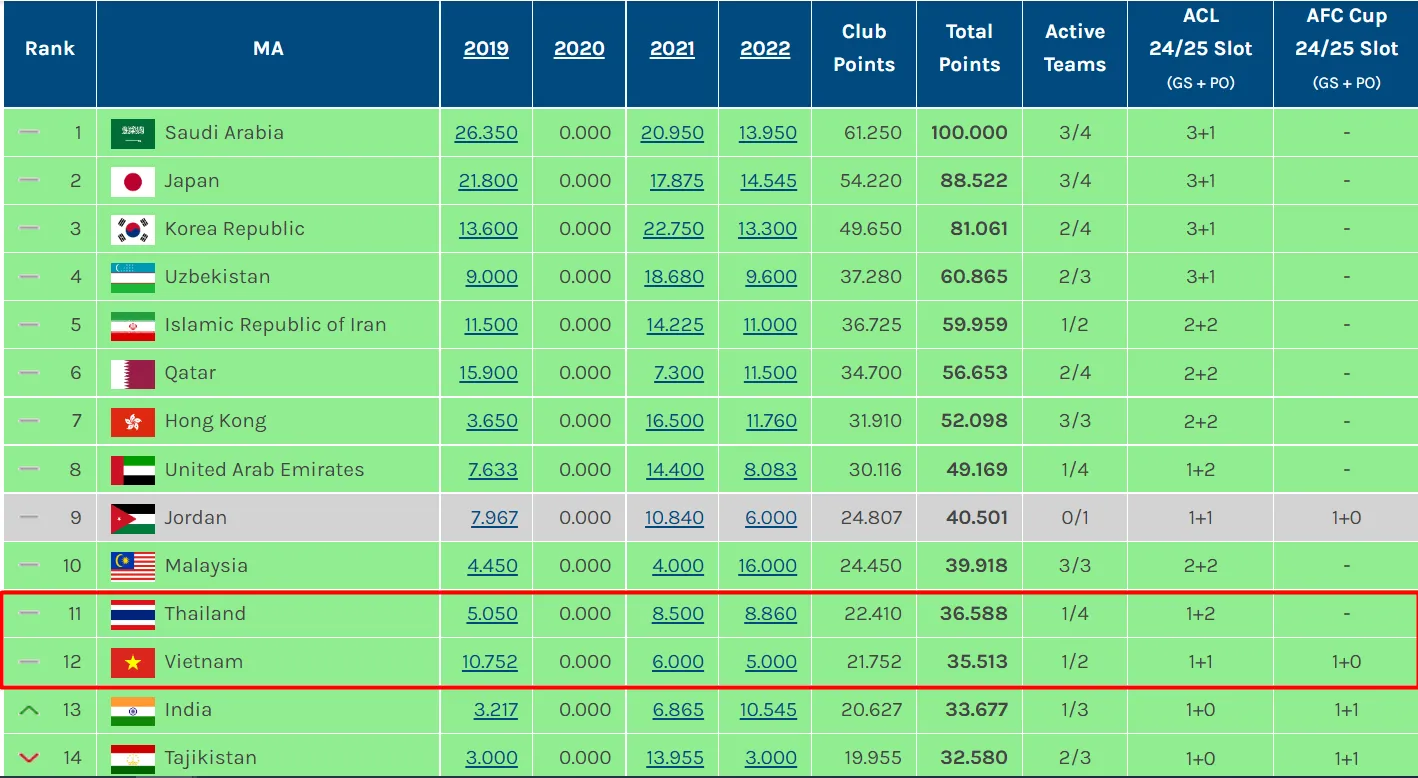Open the 2020 column header link
Screen dimensions: 1418x778
579,49
